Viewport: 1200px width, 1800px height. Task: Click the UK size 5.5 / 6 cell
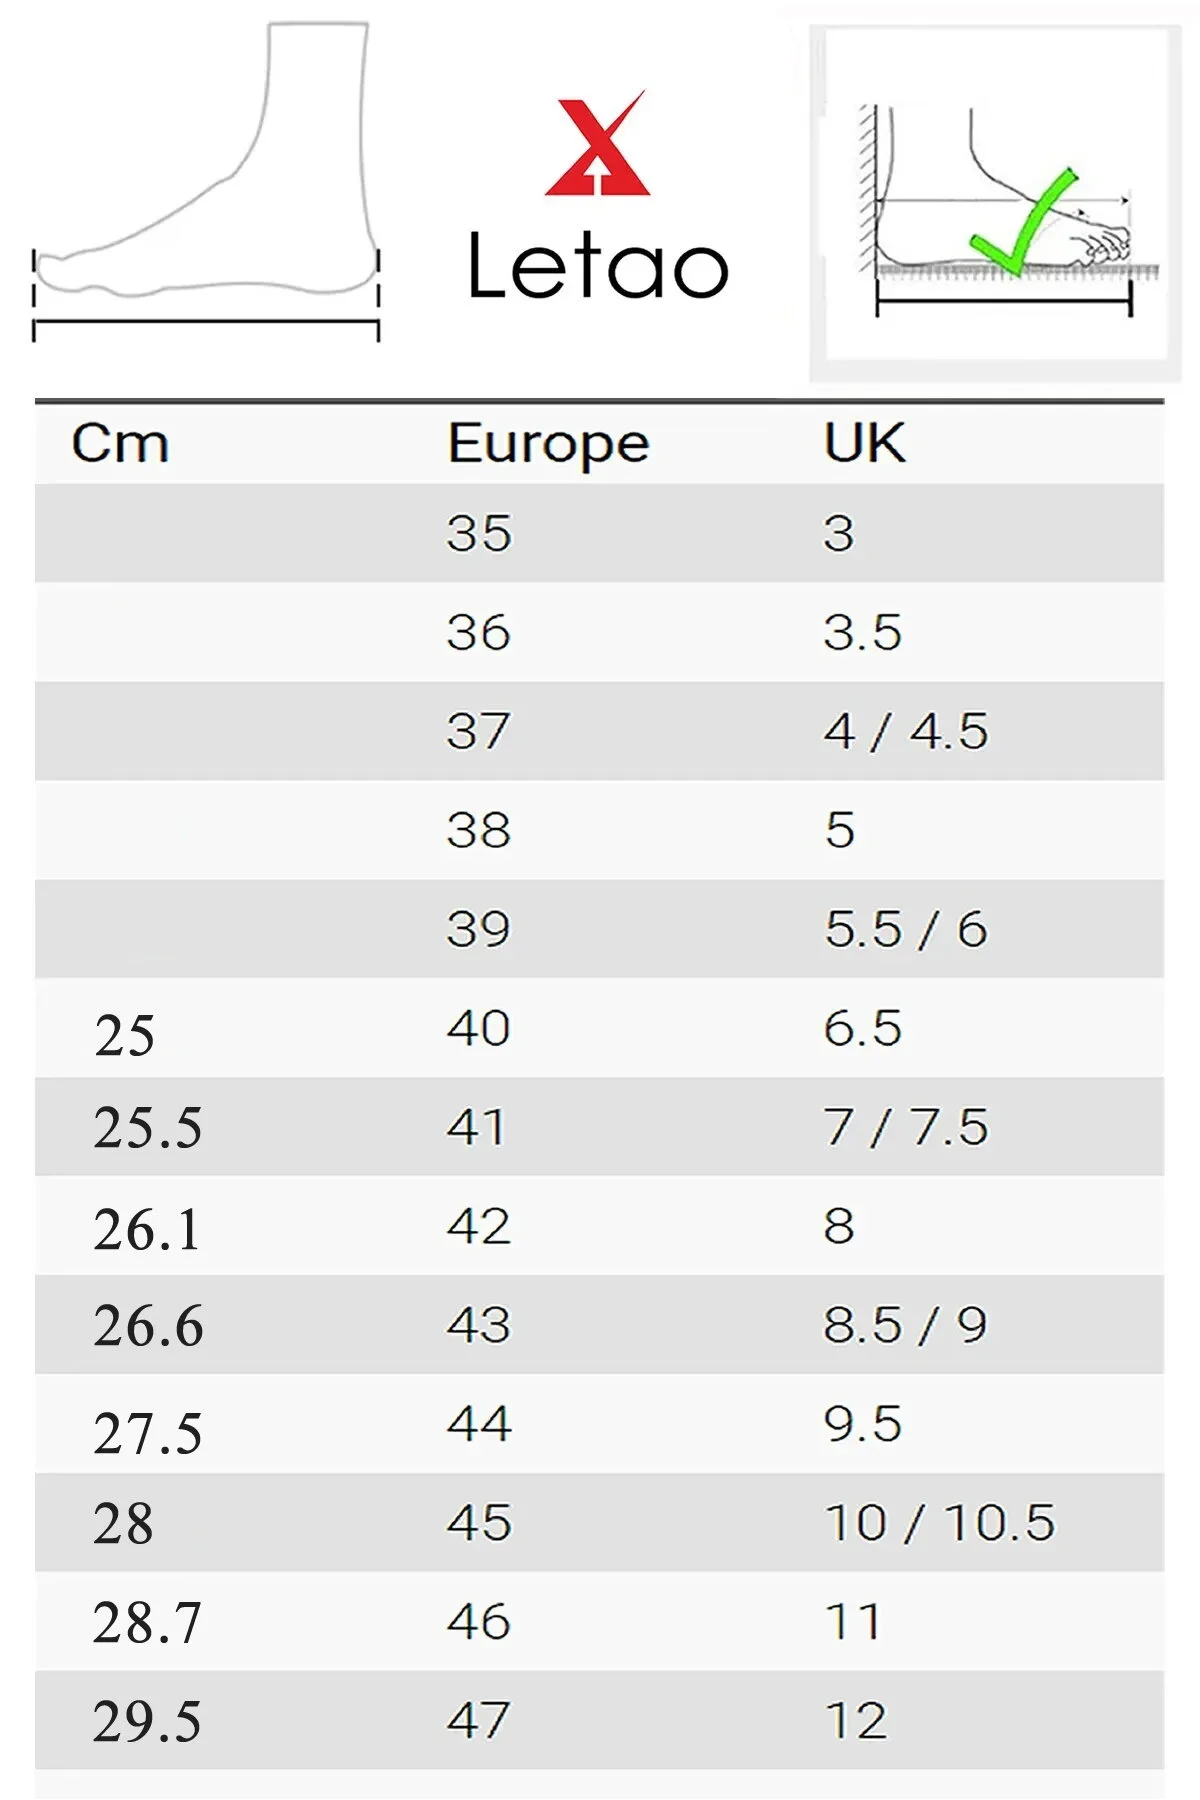pos(906,929)
